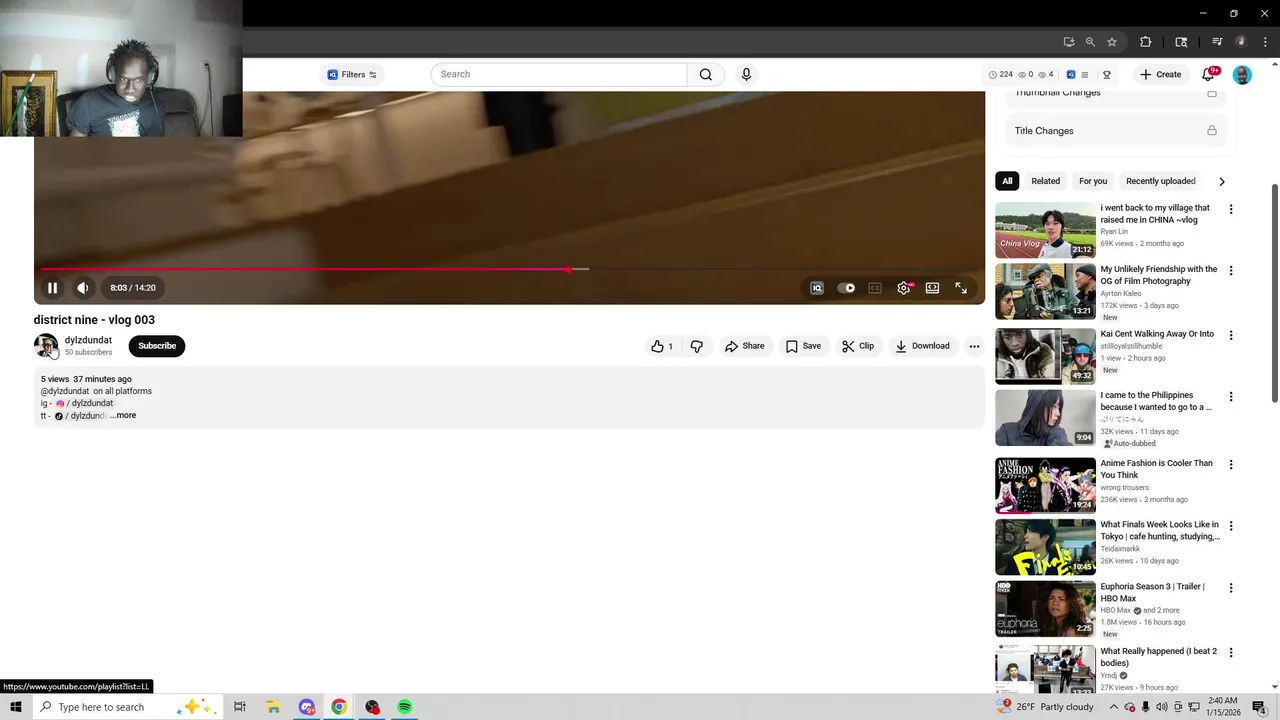Open Chrome extensions puzzle icon

click(x=1146, y=42)
